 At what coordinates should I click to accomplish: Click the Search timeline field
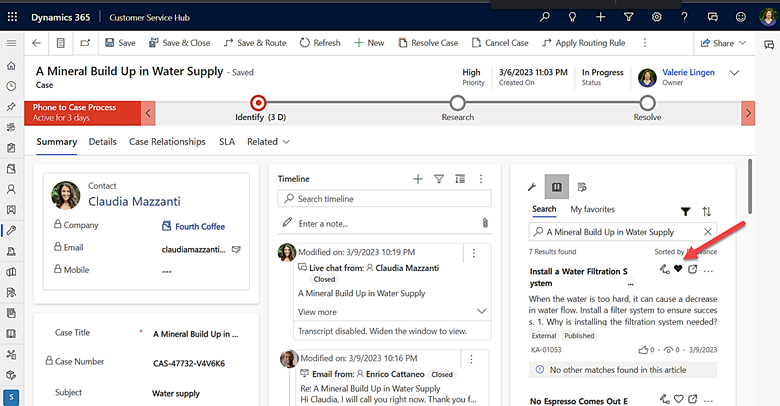tap(385, 199)
